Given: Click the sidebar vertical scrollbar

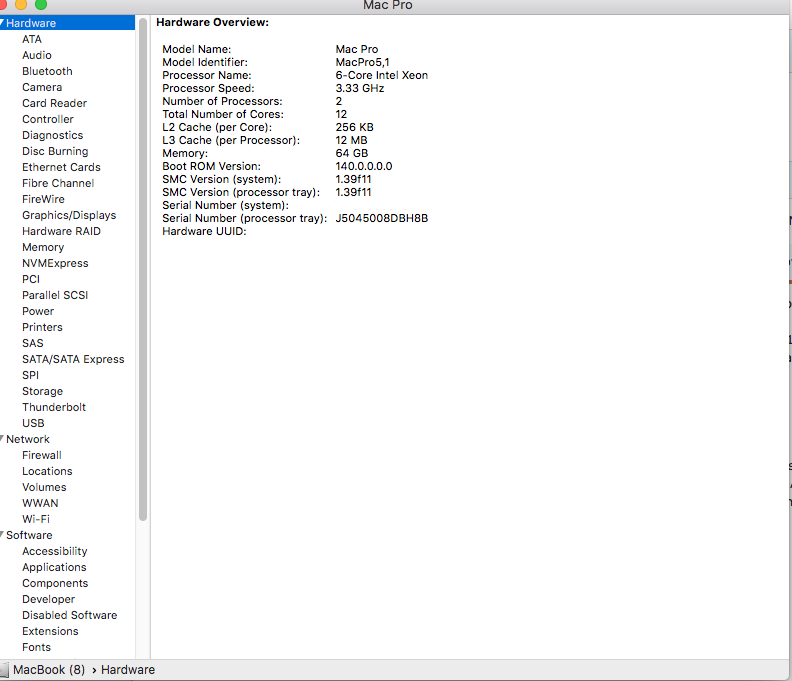Looking at the screenshot, I should (x=143, y=269).
